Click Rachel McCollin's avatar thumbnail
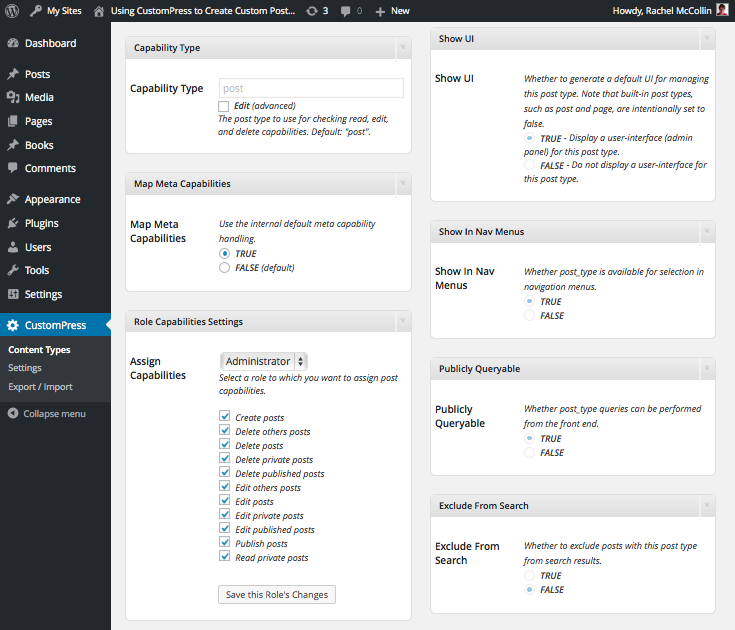The image size is (735, 630). click(x=722, y=10)
